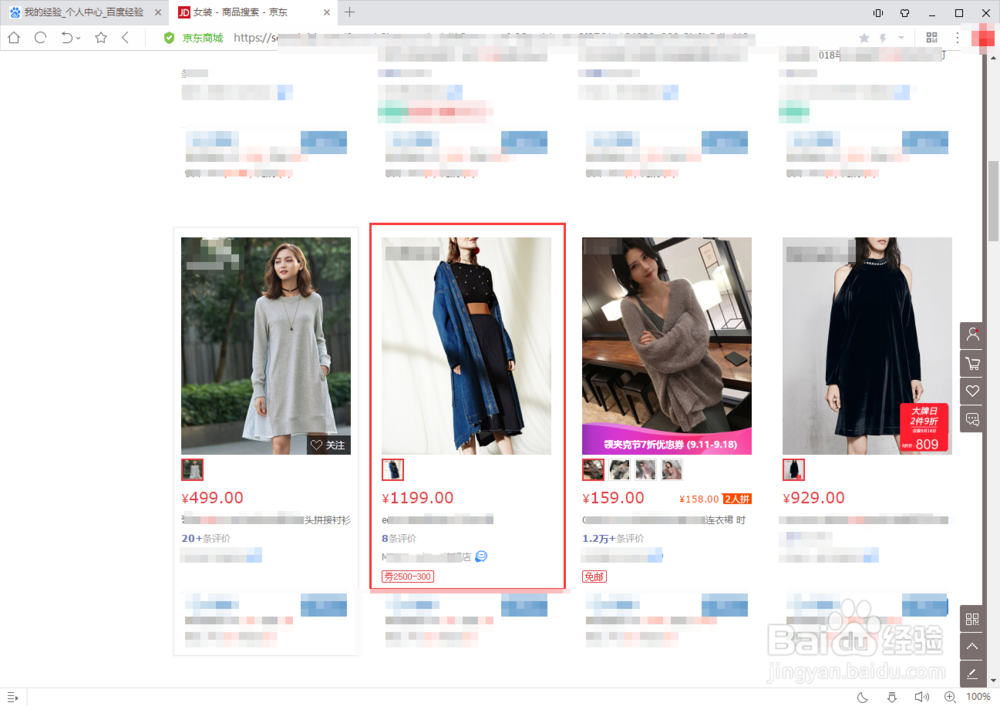The image size is (1000, 706).
Task: Open the favorites heart sidebar icon
Action: tap(972, 391)
